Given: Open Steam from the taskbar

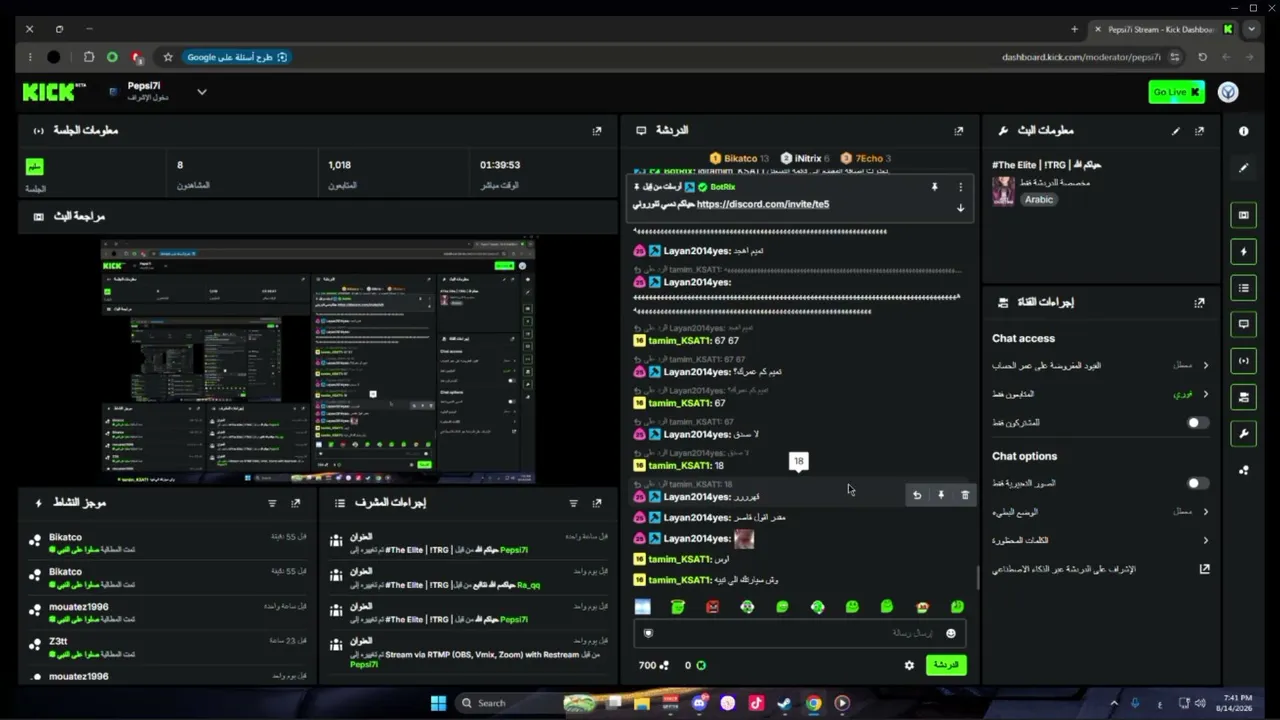Looking at the screenshot, I should [785, 703].
